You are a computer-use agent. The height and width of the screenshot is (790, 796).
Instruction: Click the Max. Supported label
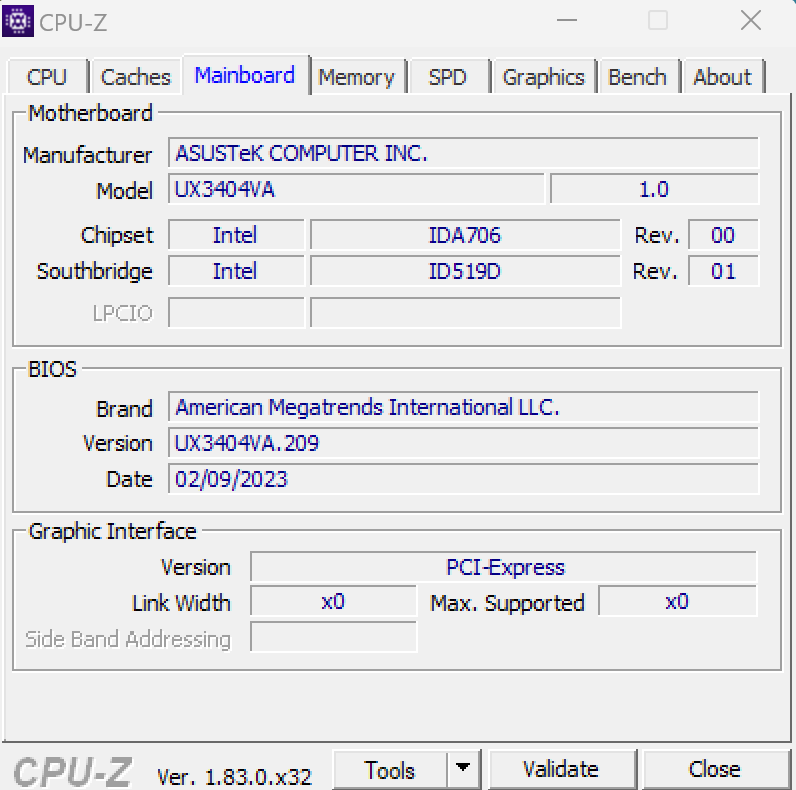click(x=507, y=603)
